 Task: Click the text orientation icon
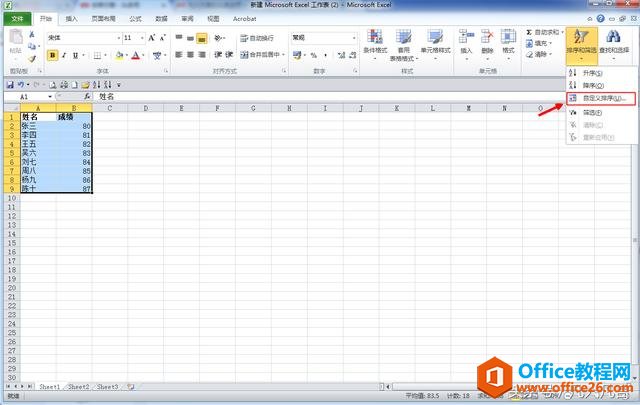(x=218, y=38)
